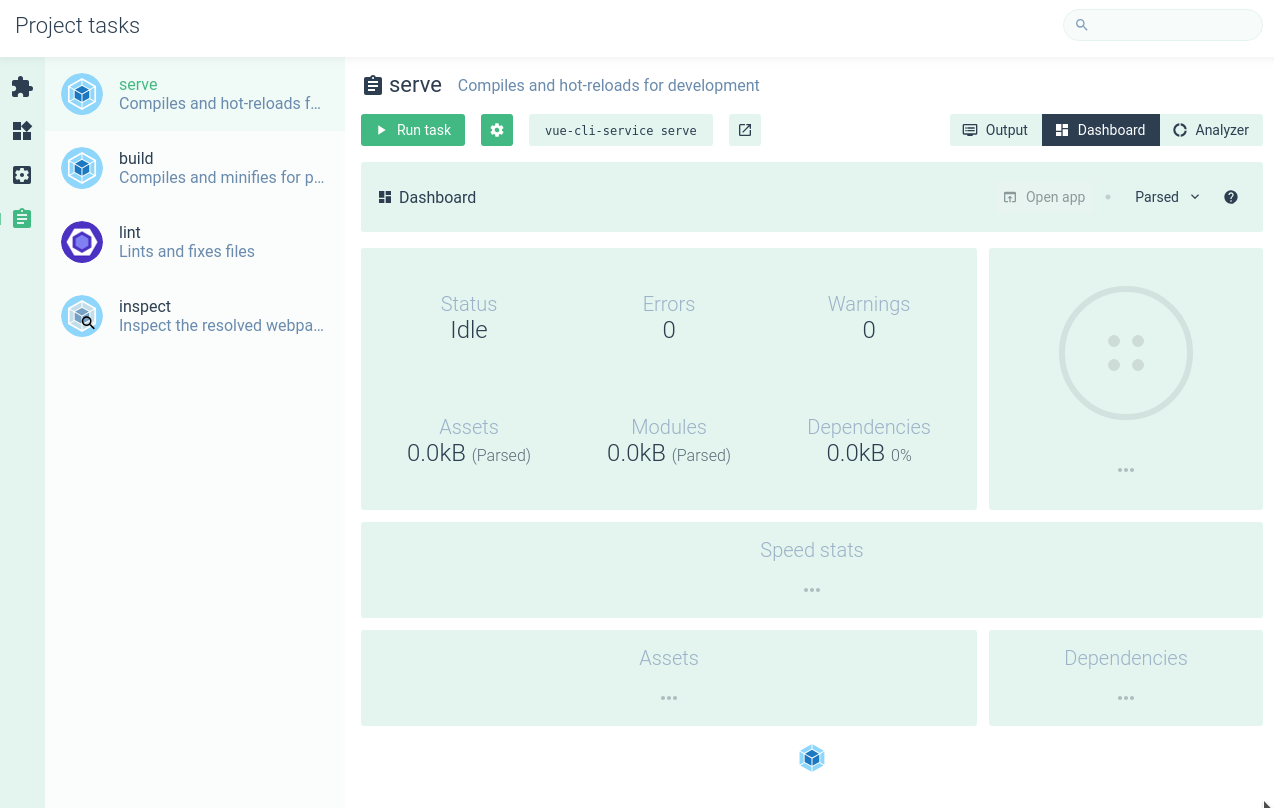This screenshot has width=1274, height=808.
Task: Select the inspect task in the list
Action: click(x=195, y=316)
